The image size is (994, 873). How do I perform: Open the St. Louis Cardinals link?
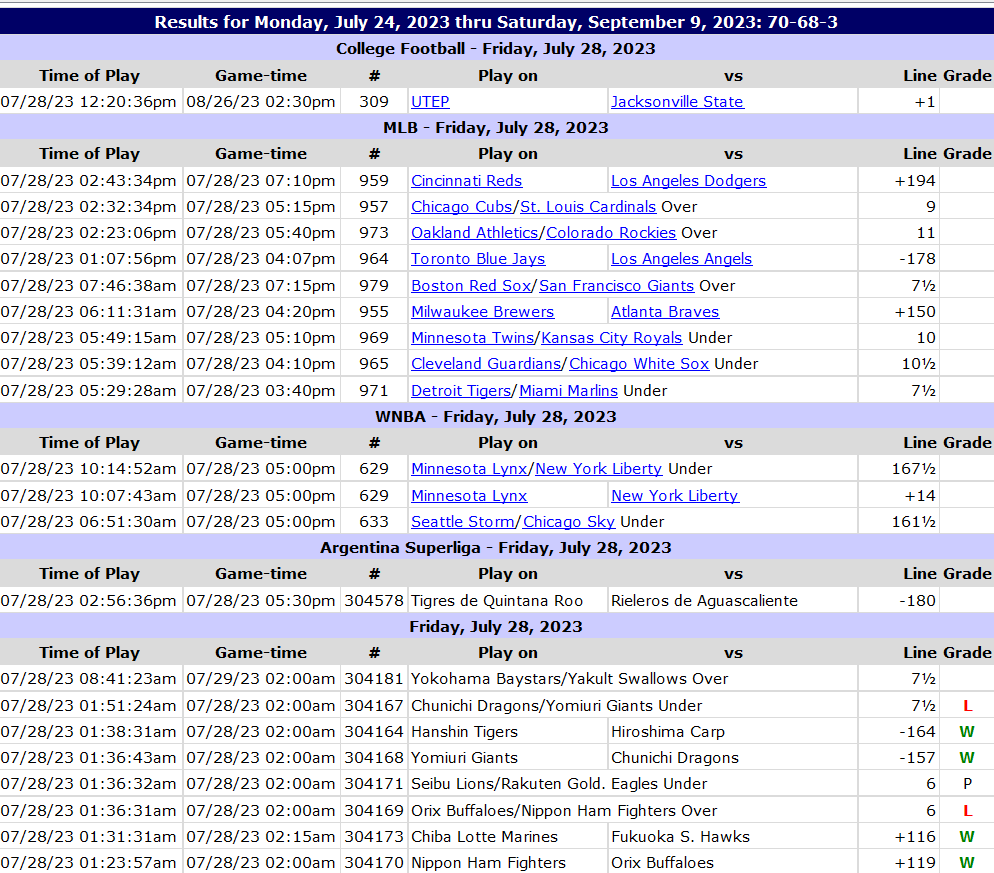click(x=588, y=207)
